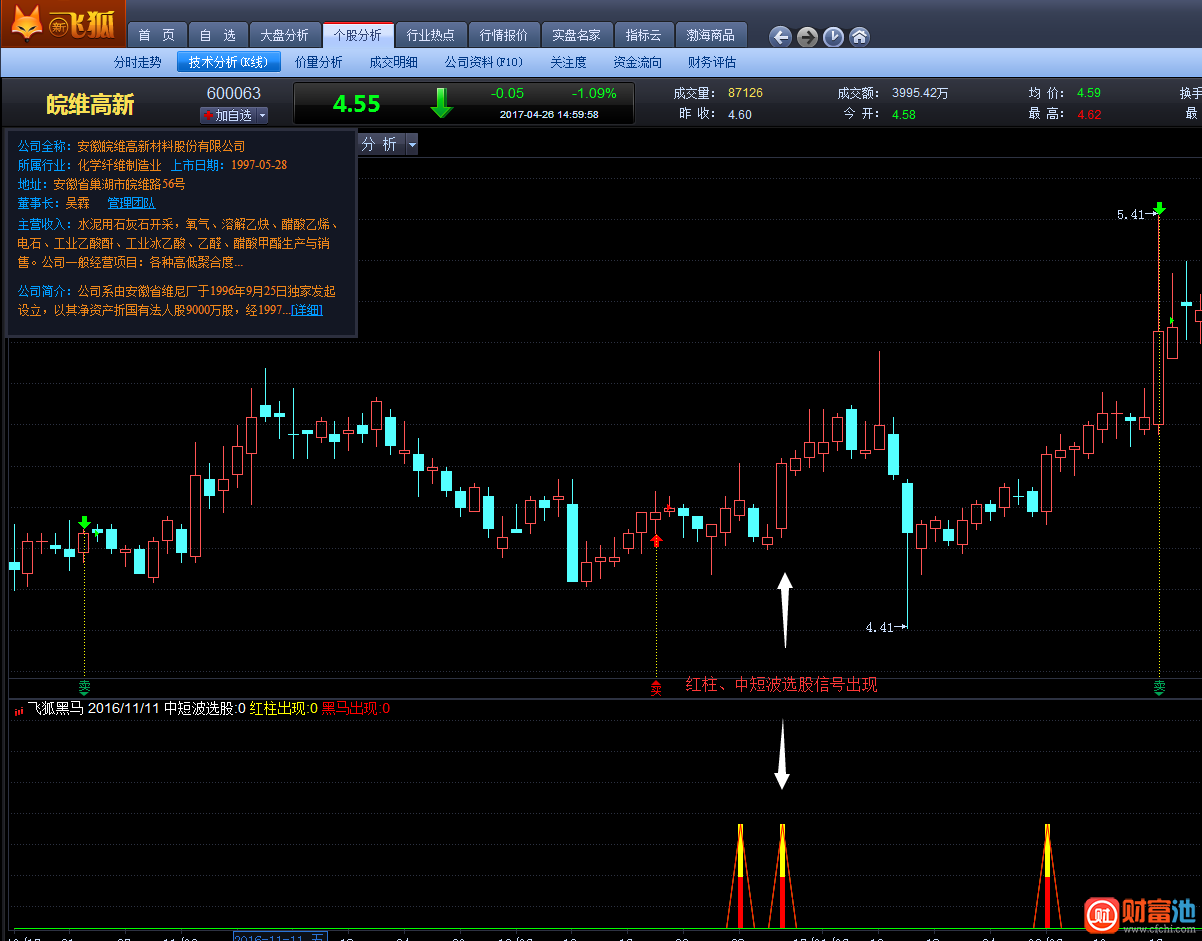Click current price 4.55
Viewport: 1202px width, 941px height.
coord(357,103)
